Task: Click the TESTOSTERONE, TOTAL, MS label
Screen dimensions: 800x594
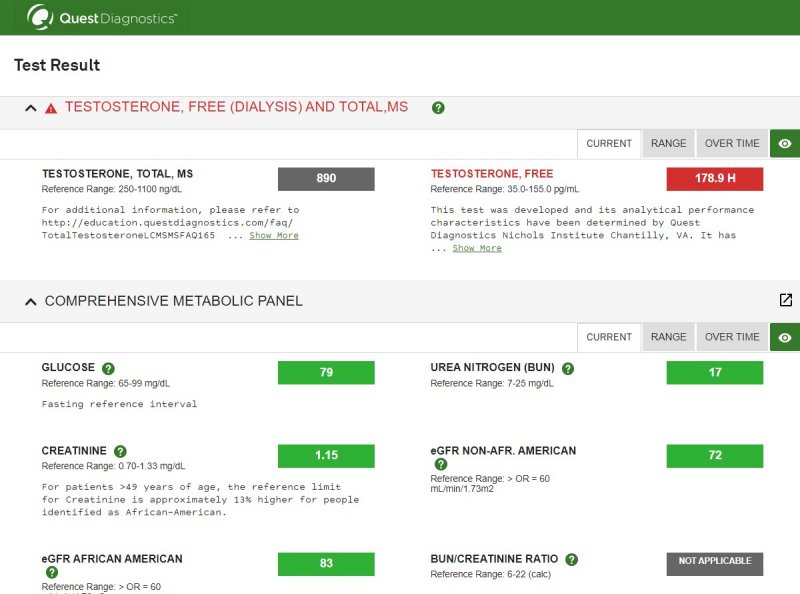Action: pyautogui.click(x=117, y=174)
